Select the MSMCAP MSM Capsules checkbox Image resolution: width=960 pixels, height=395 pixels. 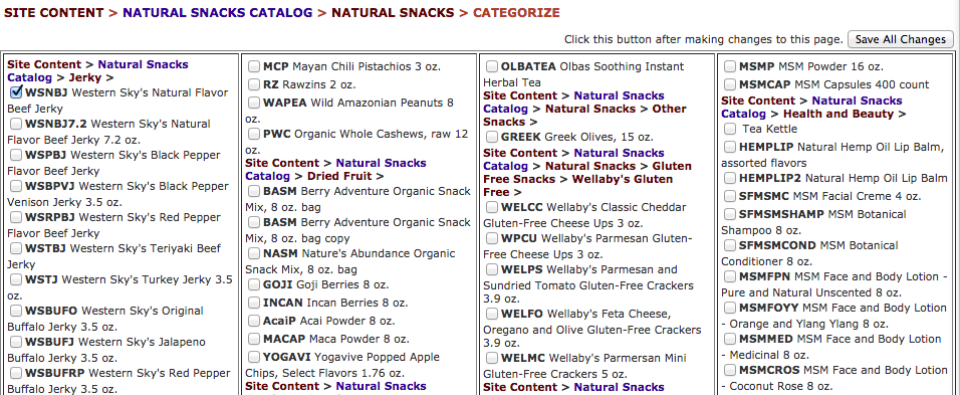(730, 85)
